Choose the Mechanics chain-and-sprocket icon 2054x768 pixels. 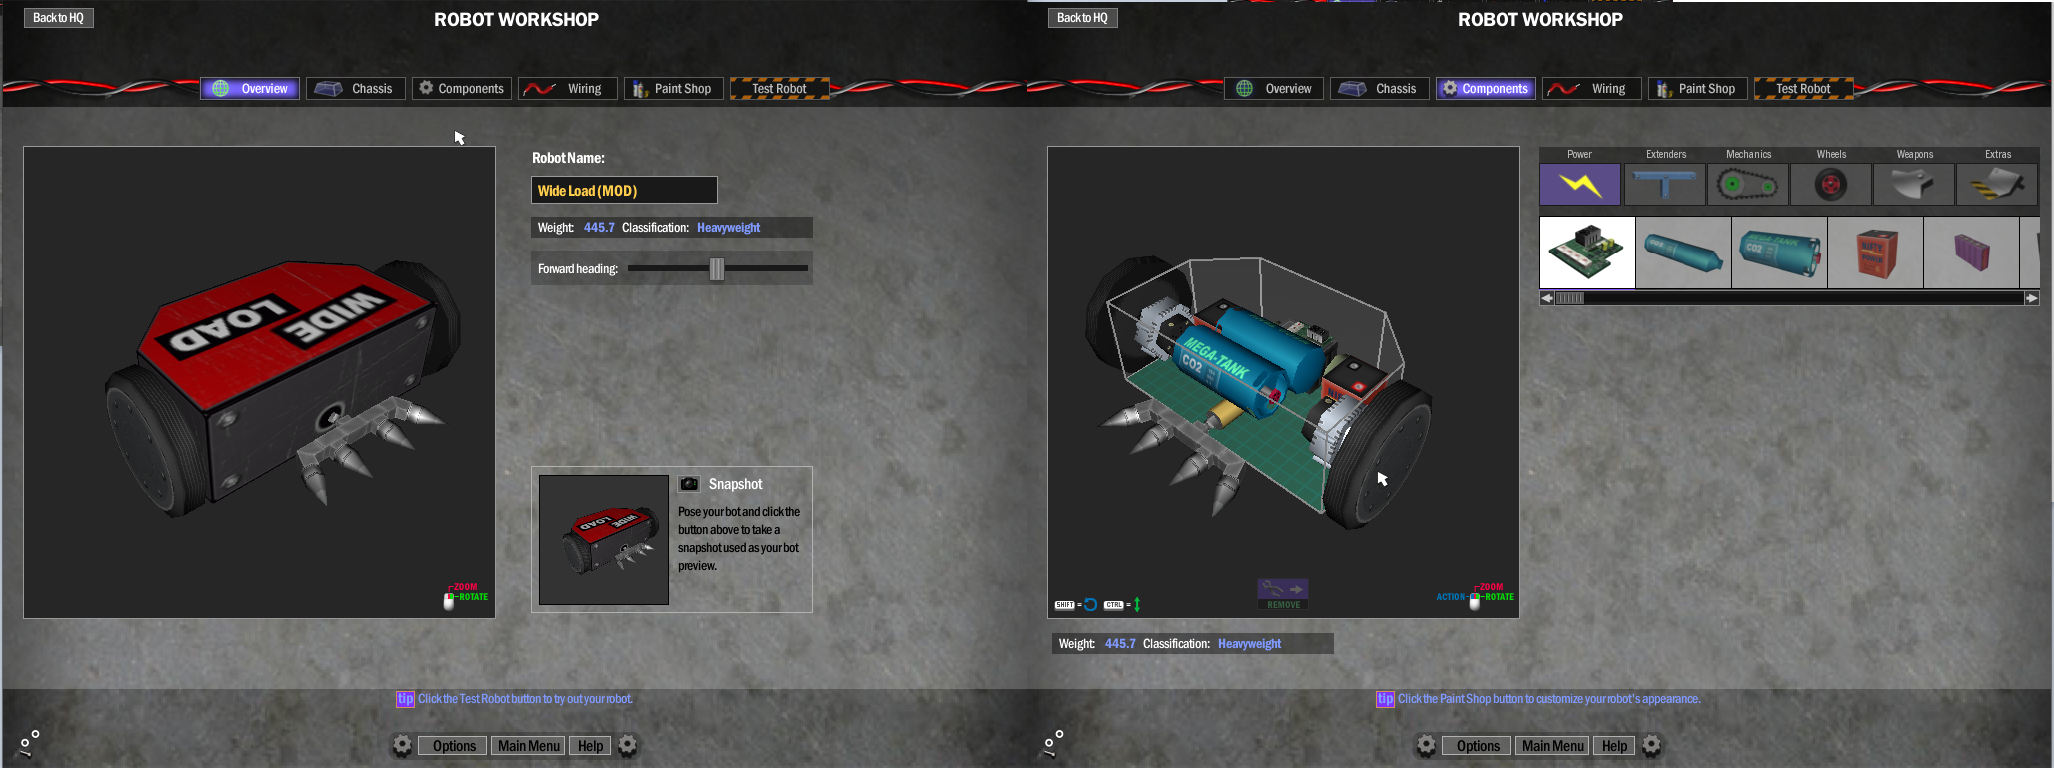pos(1748,185)
